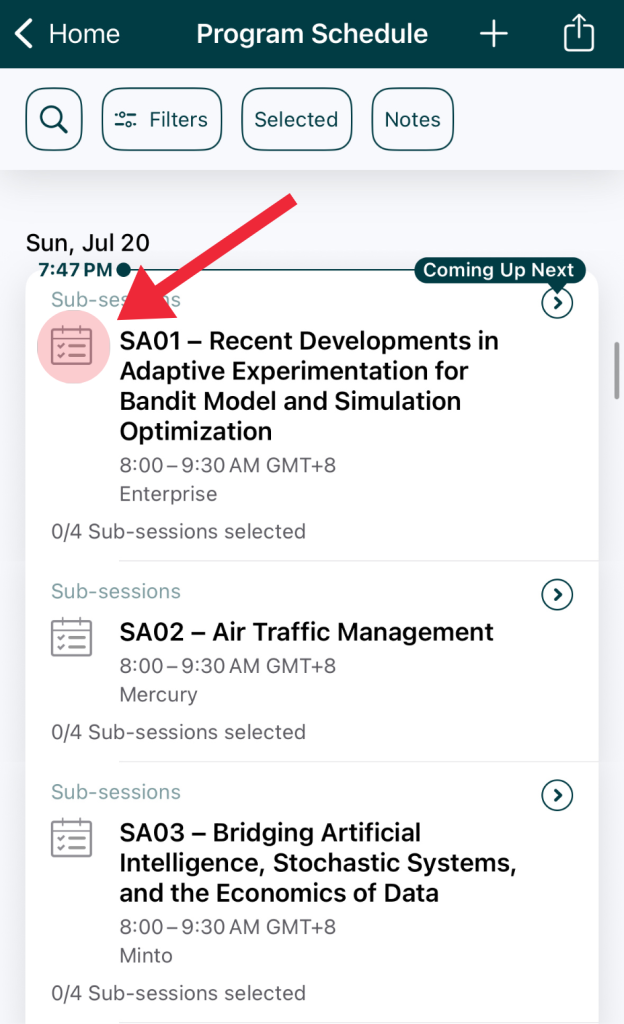
Task: Open the Filters options
Action: [162, 120]
